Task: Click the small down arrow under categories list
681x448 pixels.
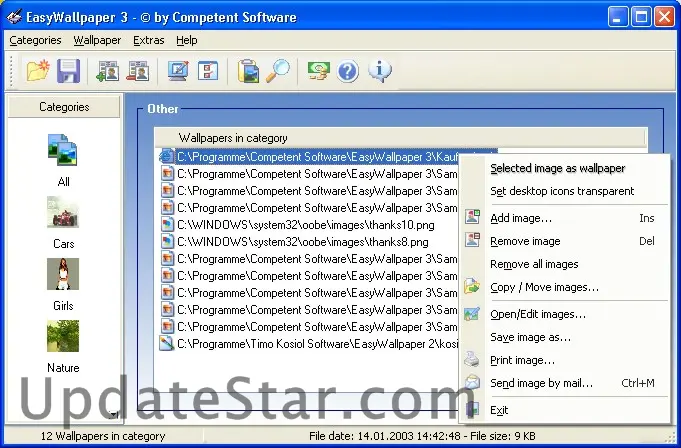Action: tap(113, 415)
